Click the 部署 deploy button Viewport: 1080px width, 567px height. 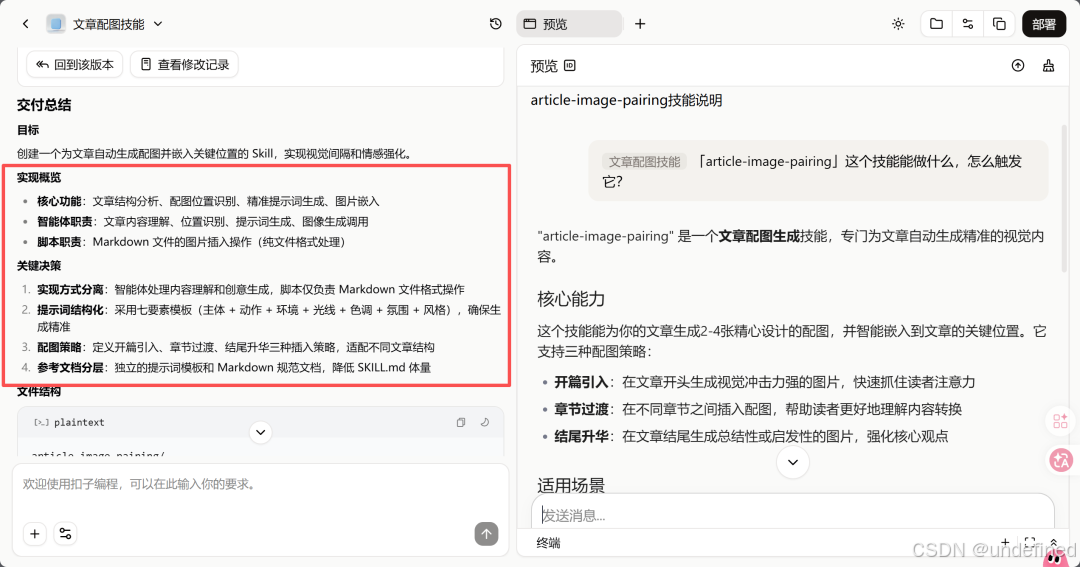pos(1043,24)
